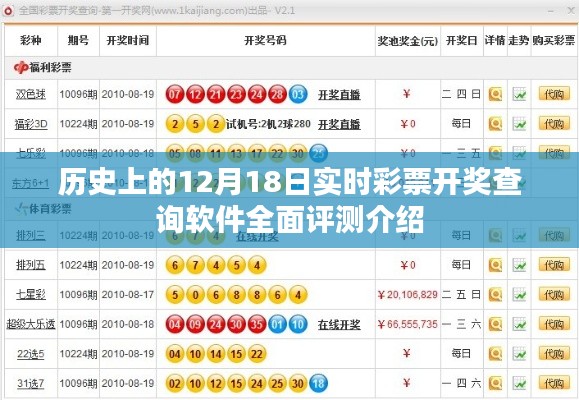Click blue ball 01 in 超级大乐透 row
This screenshot has height=400, width=579.
point(277,324)
